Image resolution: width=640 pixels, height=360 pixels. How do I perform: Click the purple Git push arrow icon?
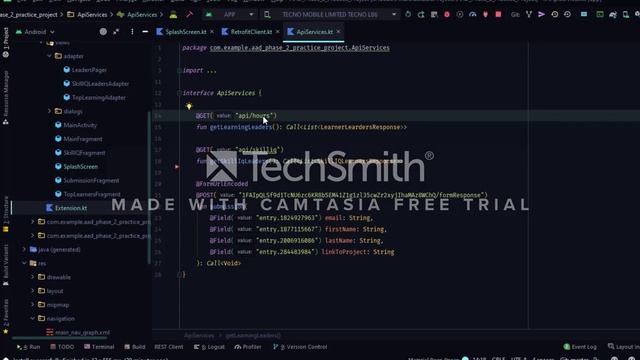click(x=542, y=15)
